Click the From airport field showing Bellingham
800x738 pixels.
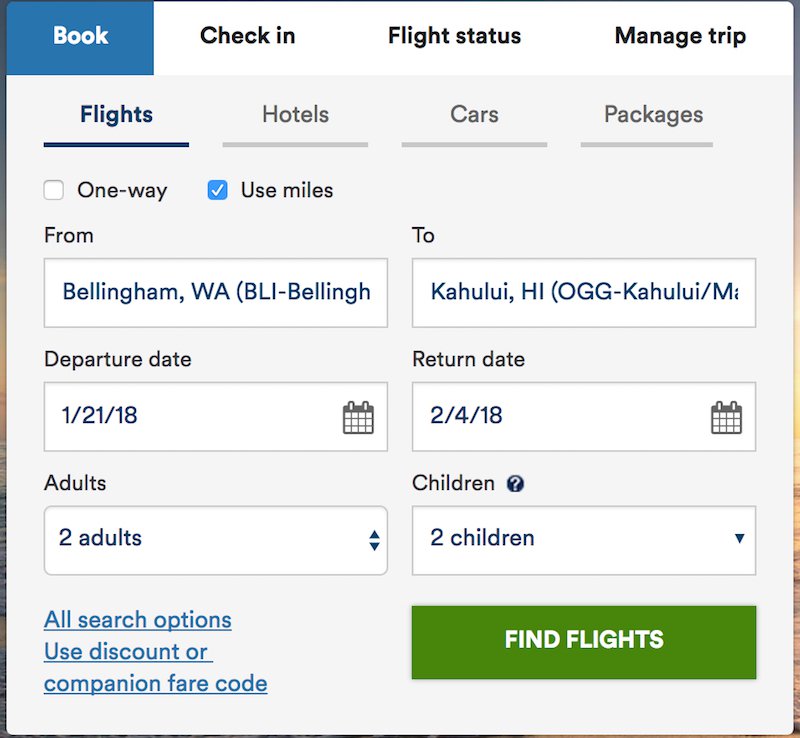click(x=216, y=292)
